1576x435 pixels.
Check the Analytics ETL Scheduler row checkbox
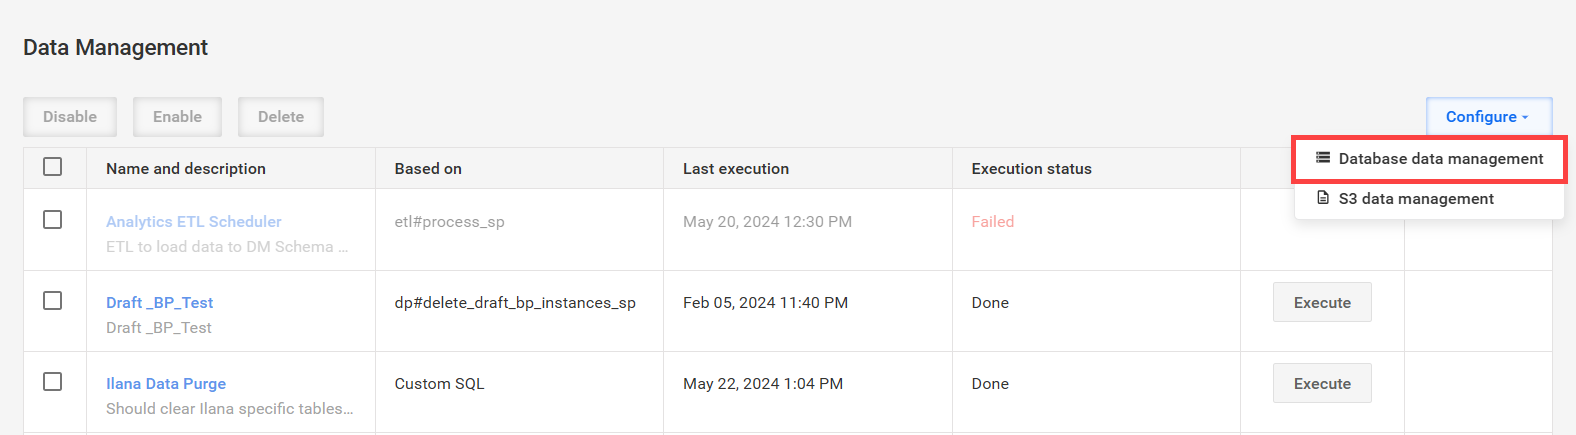53,220
